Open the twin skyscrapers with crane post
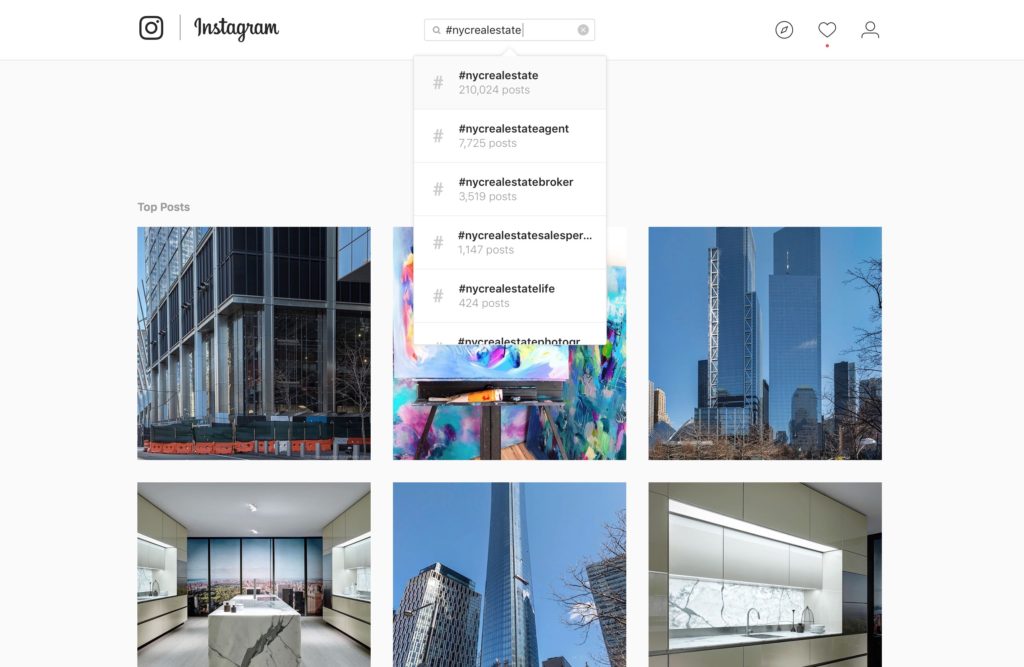The height and width of the screenshot is (667, 1024). coord(765,344)
